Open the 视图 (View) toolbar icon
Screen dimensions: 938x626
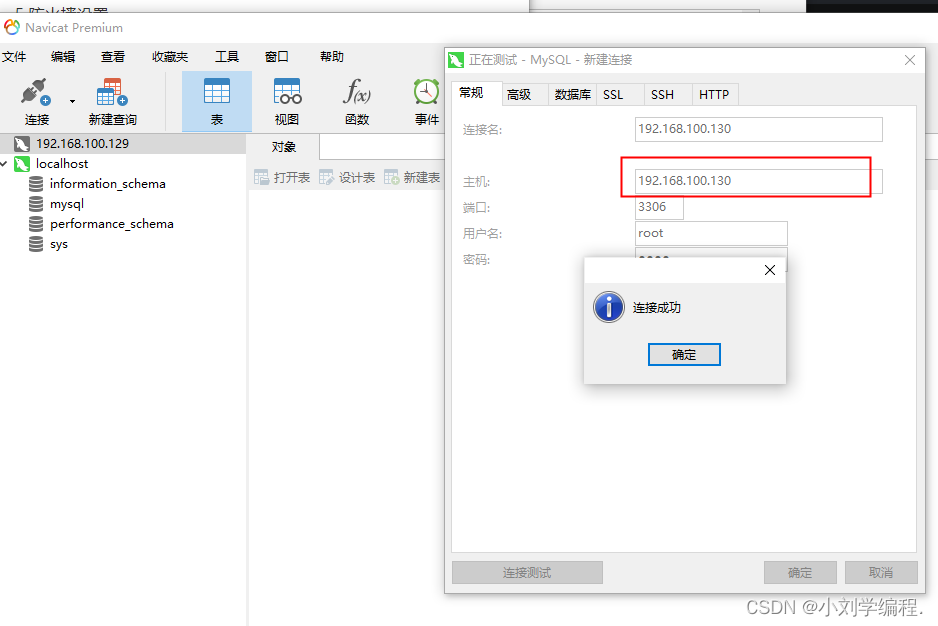click(x=287, y=102)
